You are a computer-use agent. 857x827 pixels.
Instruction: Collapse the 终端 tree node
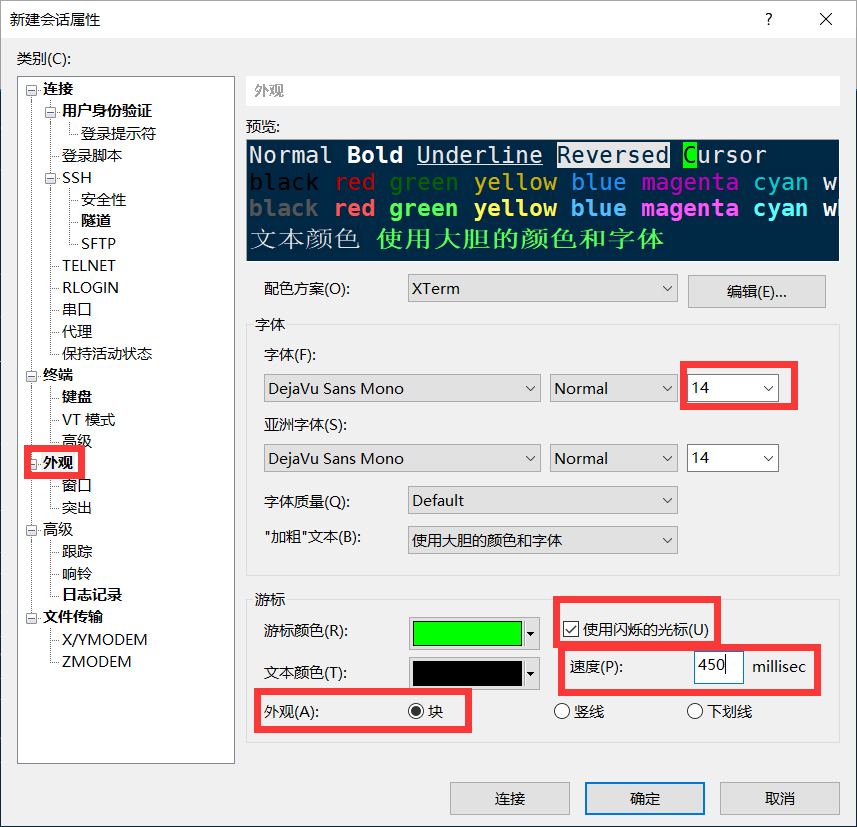click(32, 376)
